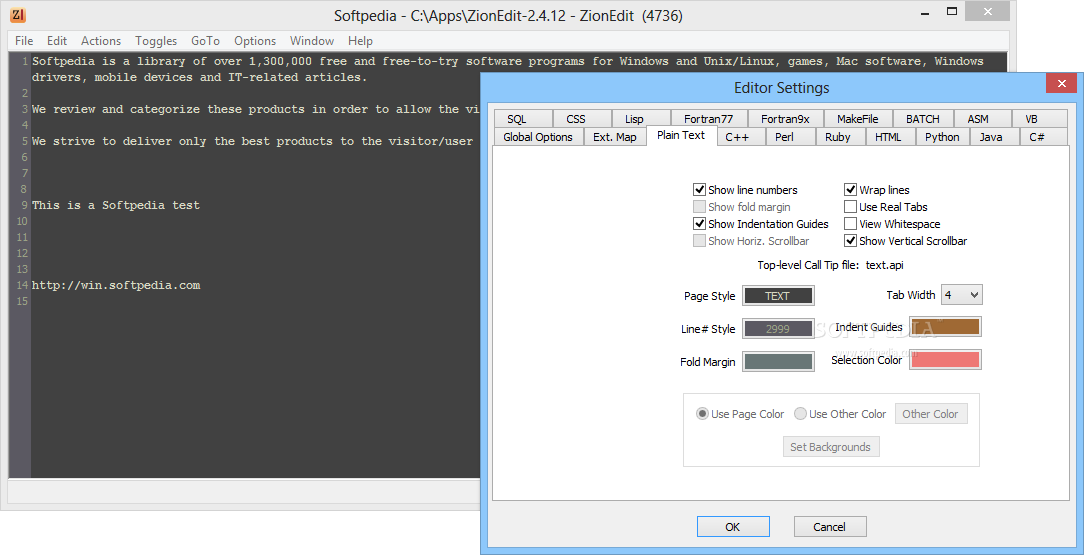Click the Indent Guides brown swatch
The height and width of the screenshot is (555, 1084).
(x=945, y=327)
